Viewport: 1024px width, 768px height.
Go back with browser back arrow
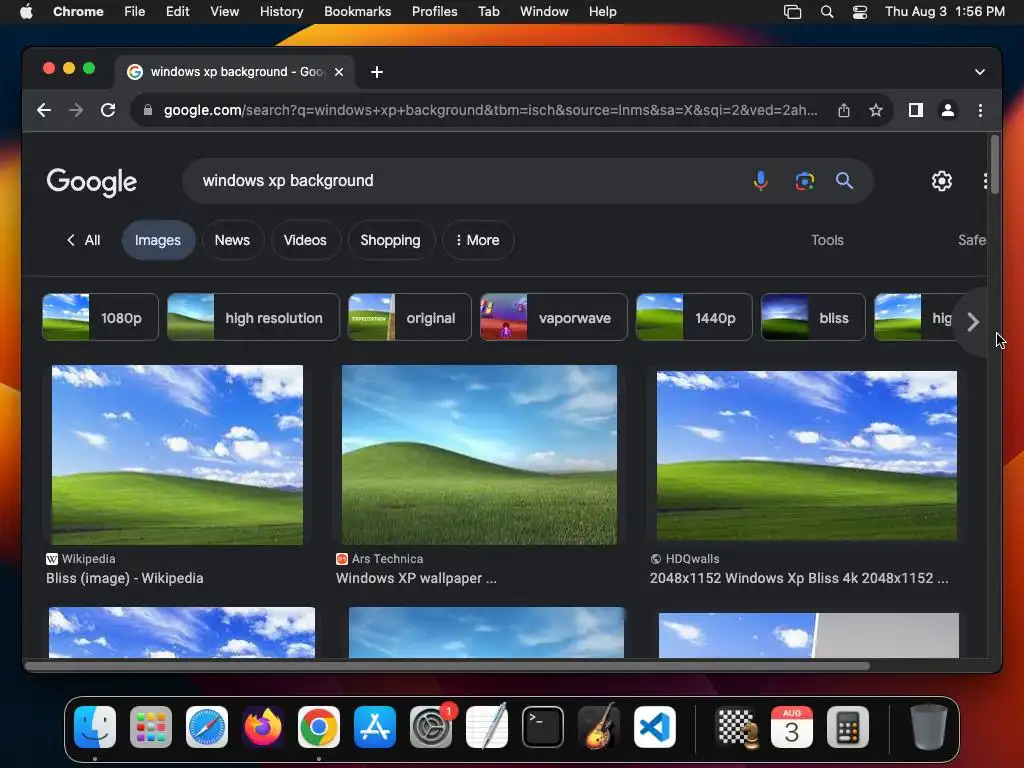pyautogui.click(x=44, y=110)
